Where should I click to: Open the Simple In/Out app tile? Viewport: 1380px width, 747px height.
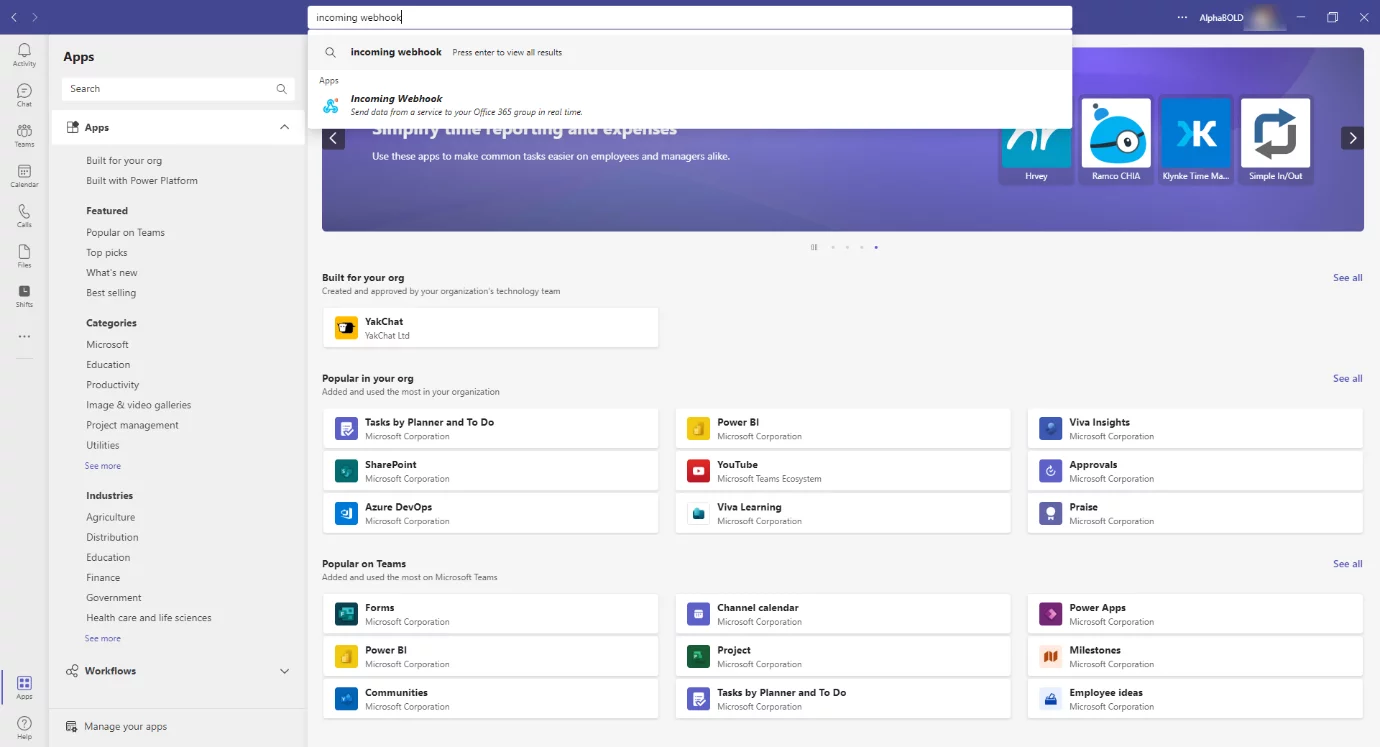point(1276,139)
